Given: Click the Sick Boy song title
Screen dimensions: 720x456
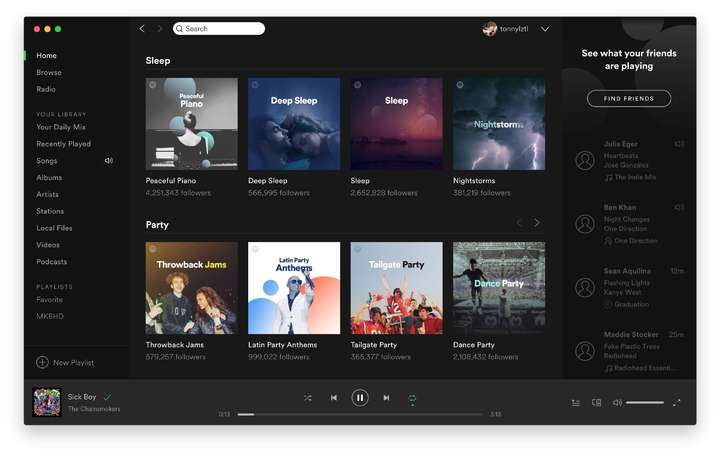Looking at the screenshot, I should 82,397.
